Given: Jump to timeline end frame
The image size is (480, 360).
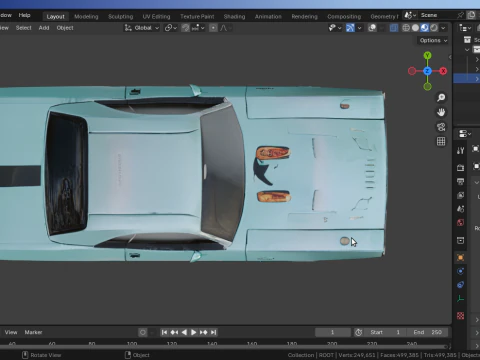Looking at the screenshot, I should click(214, 332).
